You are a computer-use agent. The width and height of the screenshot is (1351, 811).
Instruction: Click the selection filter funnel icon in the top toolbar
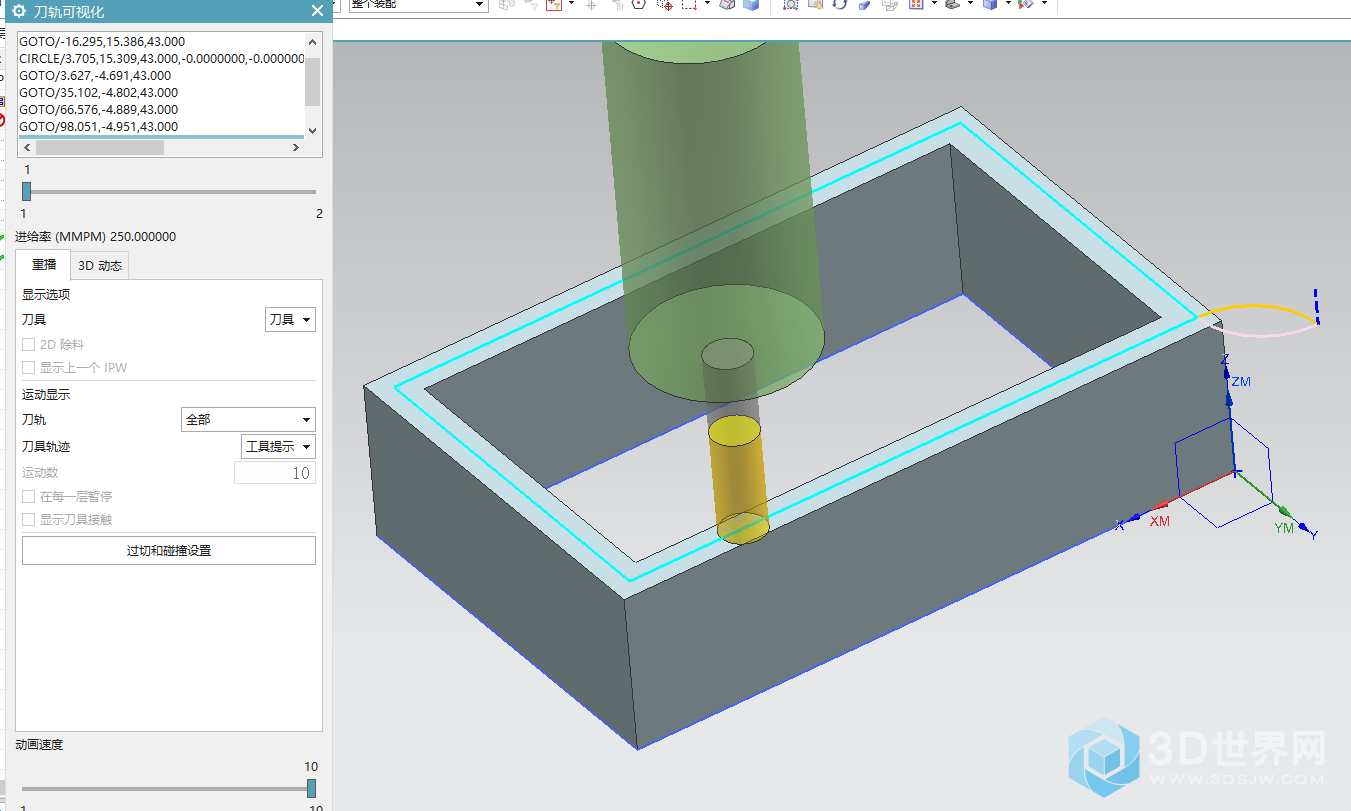553,5
